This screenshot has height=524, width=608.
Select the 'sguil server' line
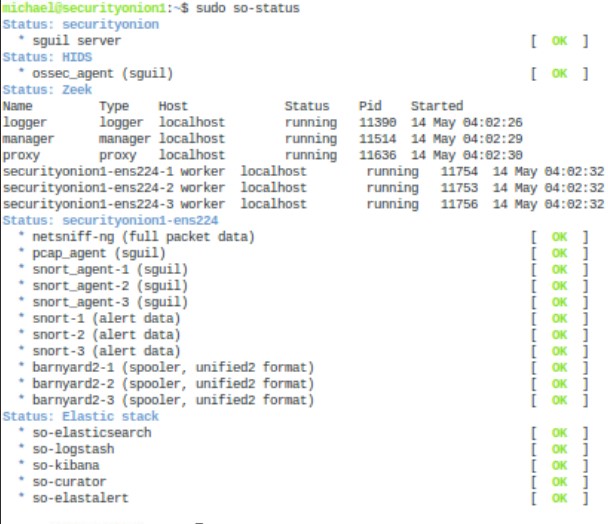pos(77,41)
